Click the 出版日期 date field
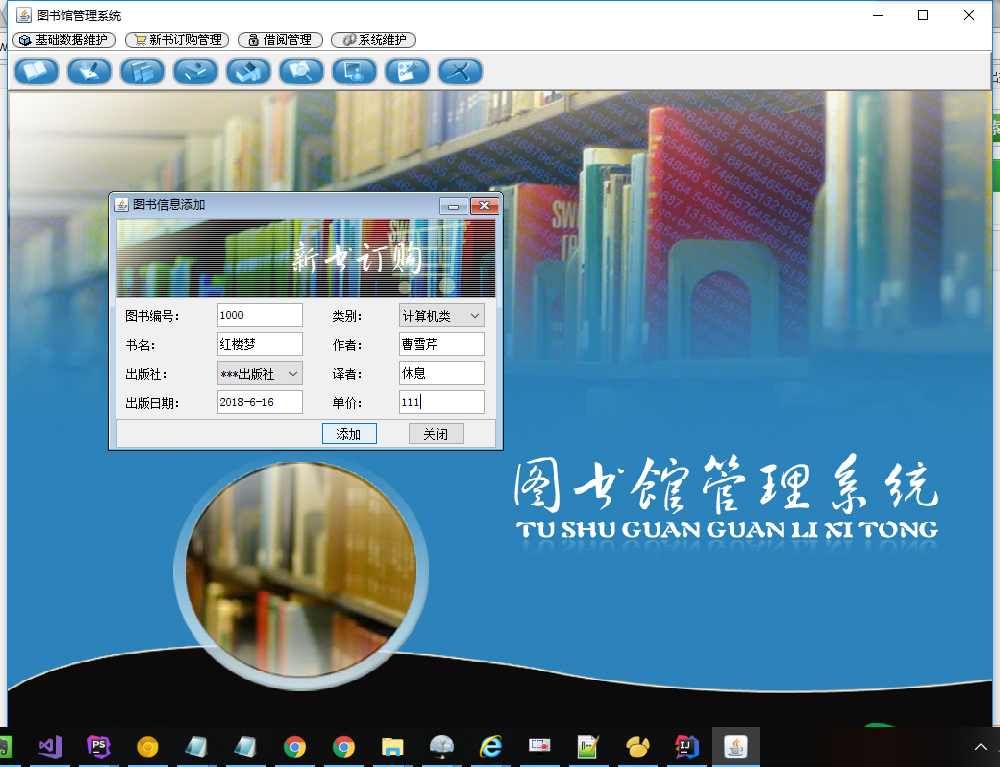 tap(259, 402)
